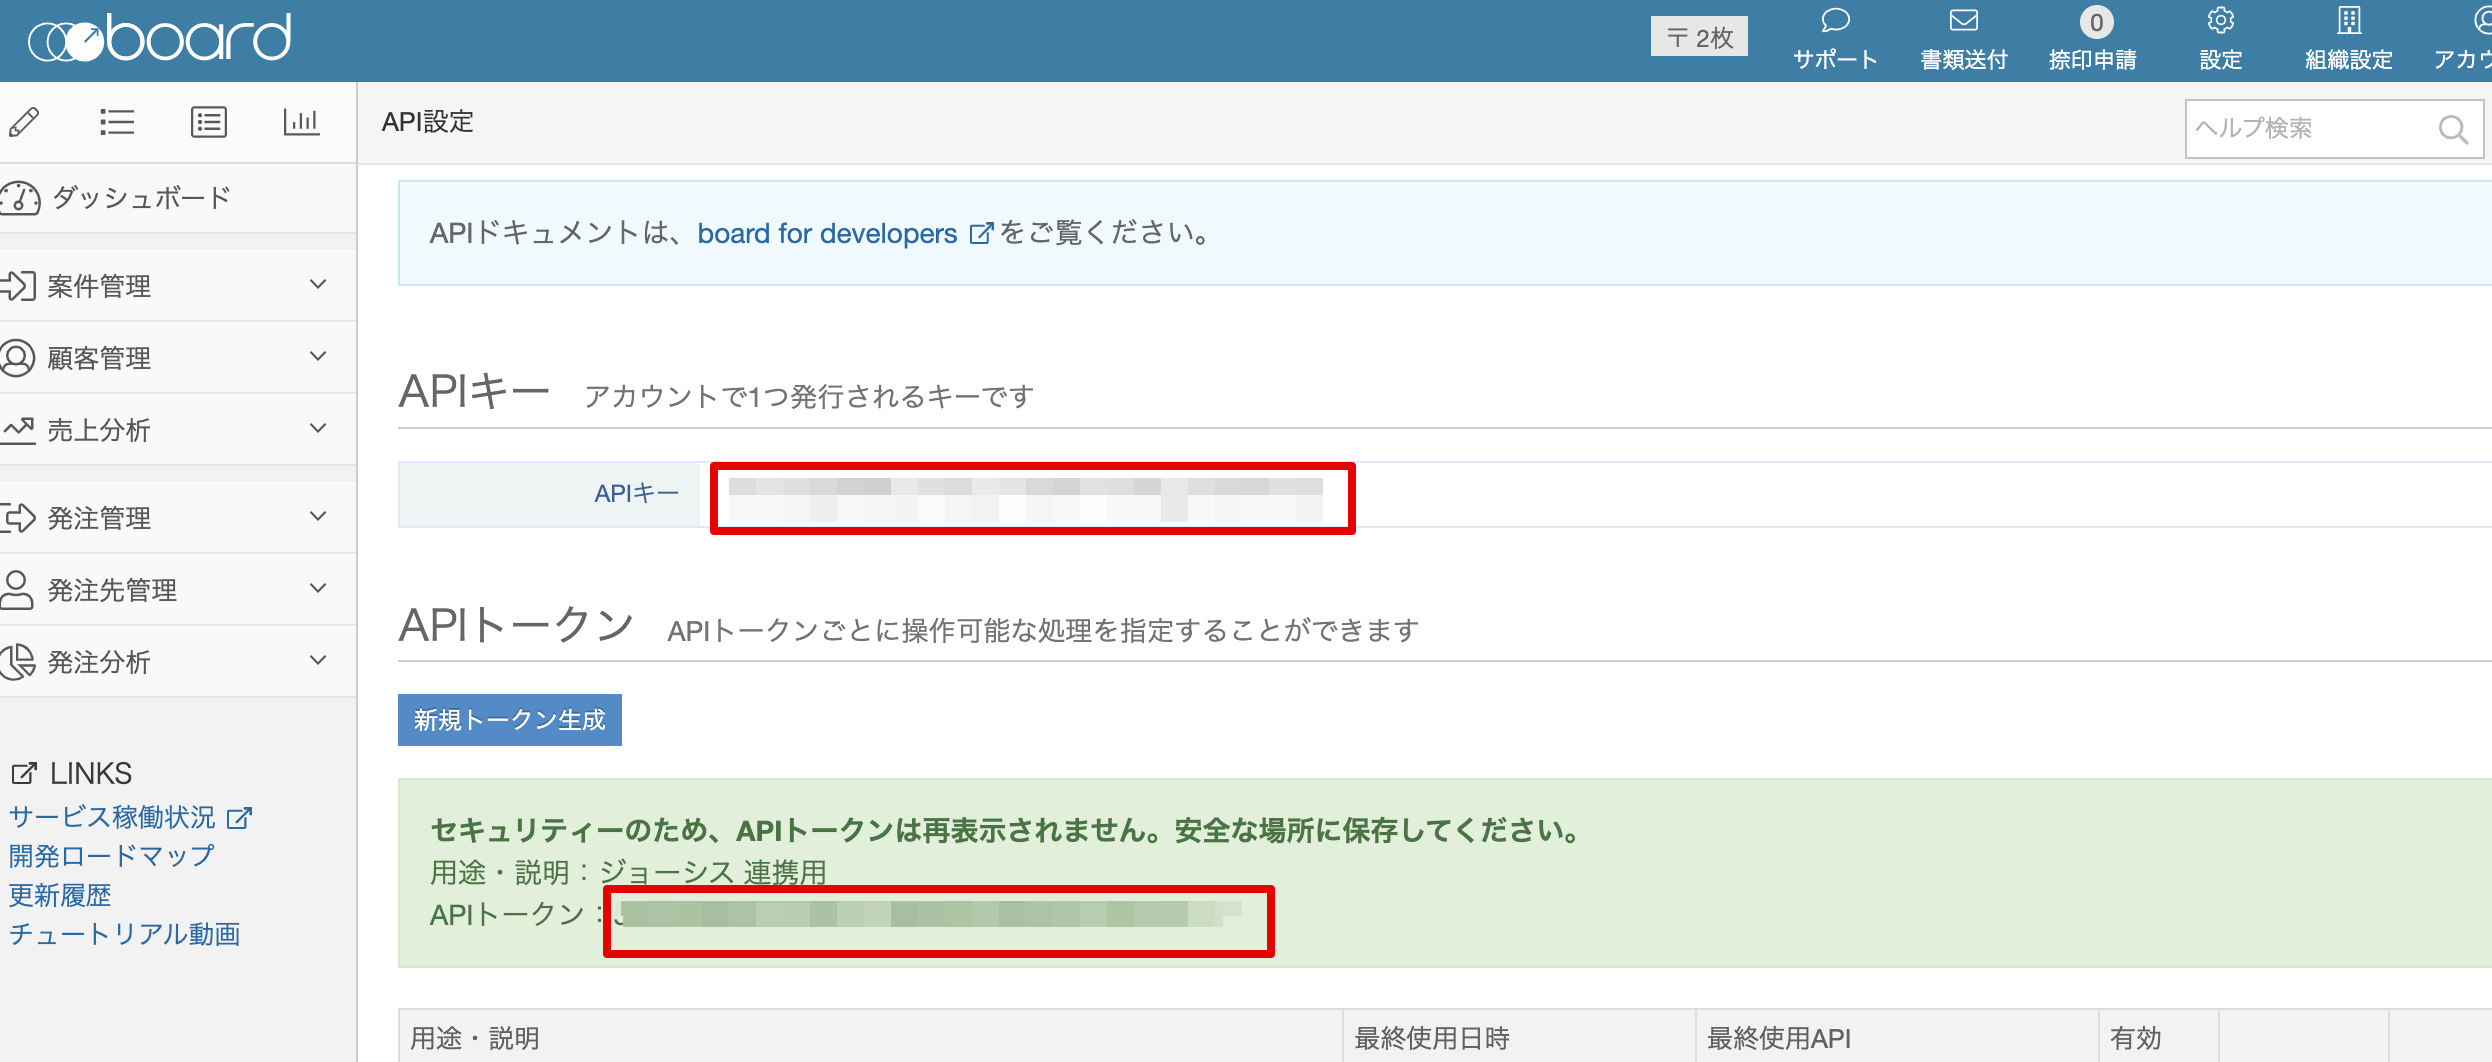Open the bar chart icon in sidebar
This screenshot has width=2492, height=1062.
301,122
